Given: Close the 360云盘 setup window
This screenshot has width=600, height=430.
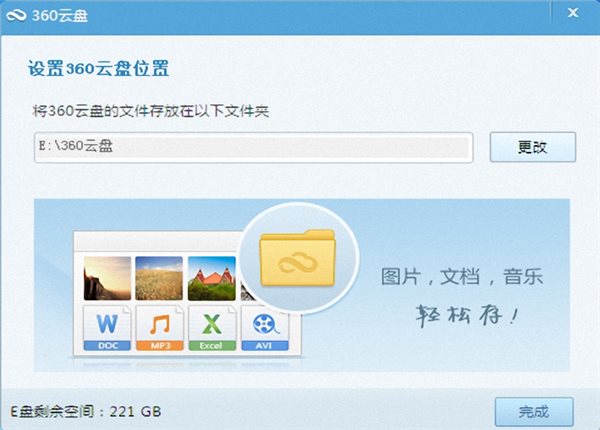Looking at the screenshot, I should [x=573, y=13].
